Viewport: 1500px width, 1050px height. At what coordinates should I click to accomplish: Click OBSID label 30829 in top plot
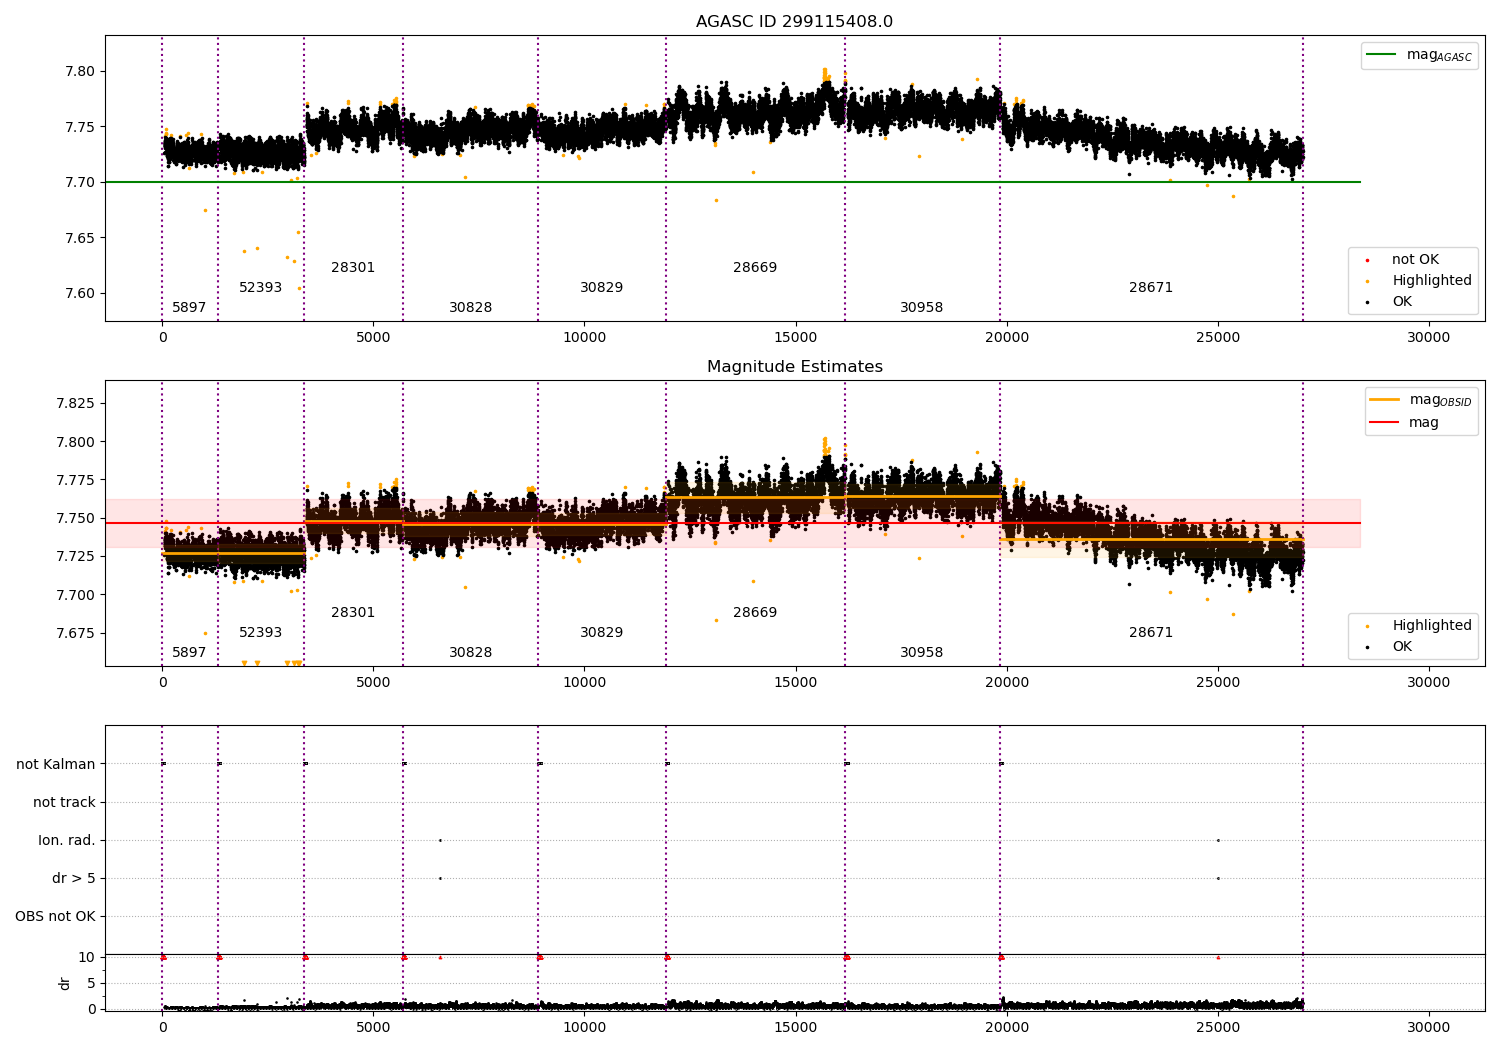[601, 288]
